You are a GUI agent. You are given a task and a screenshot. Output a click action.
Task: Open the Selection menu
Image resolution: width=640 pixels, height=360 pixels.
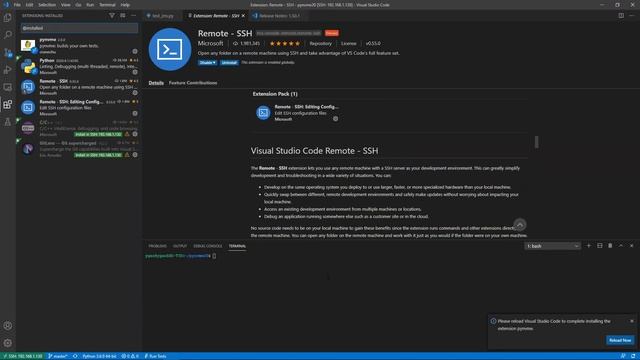47,5
